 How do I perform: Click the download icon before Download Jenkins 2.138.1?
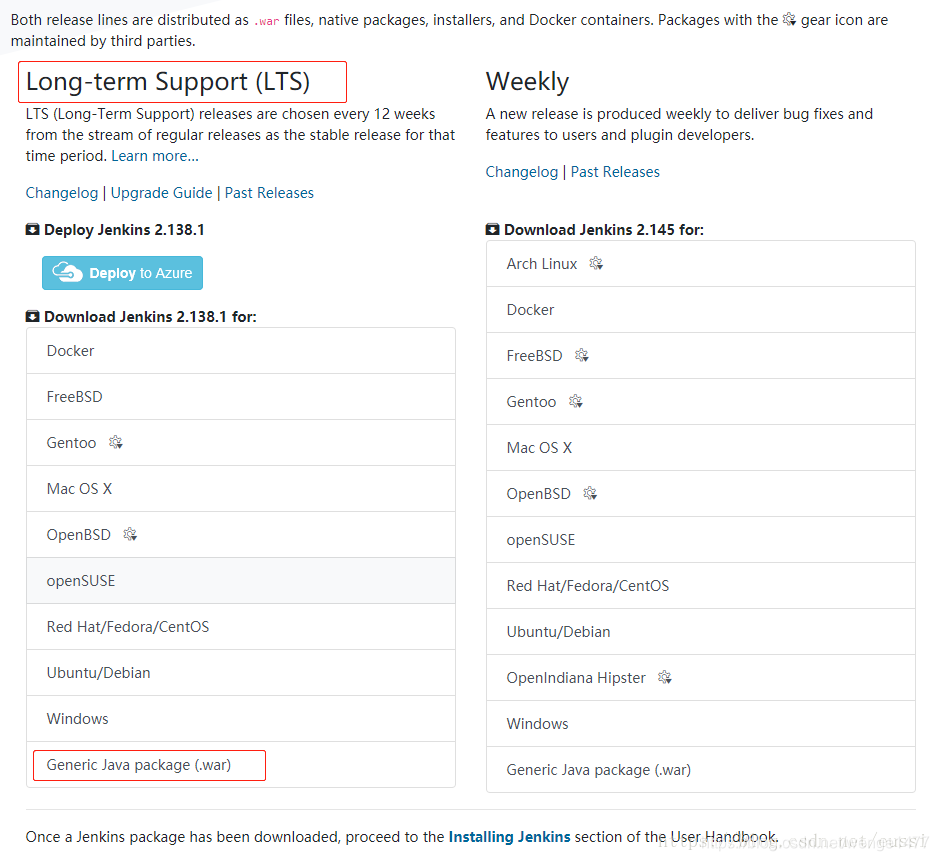pyautogui.click(x=32, y=316)
